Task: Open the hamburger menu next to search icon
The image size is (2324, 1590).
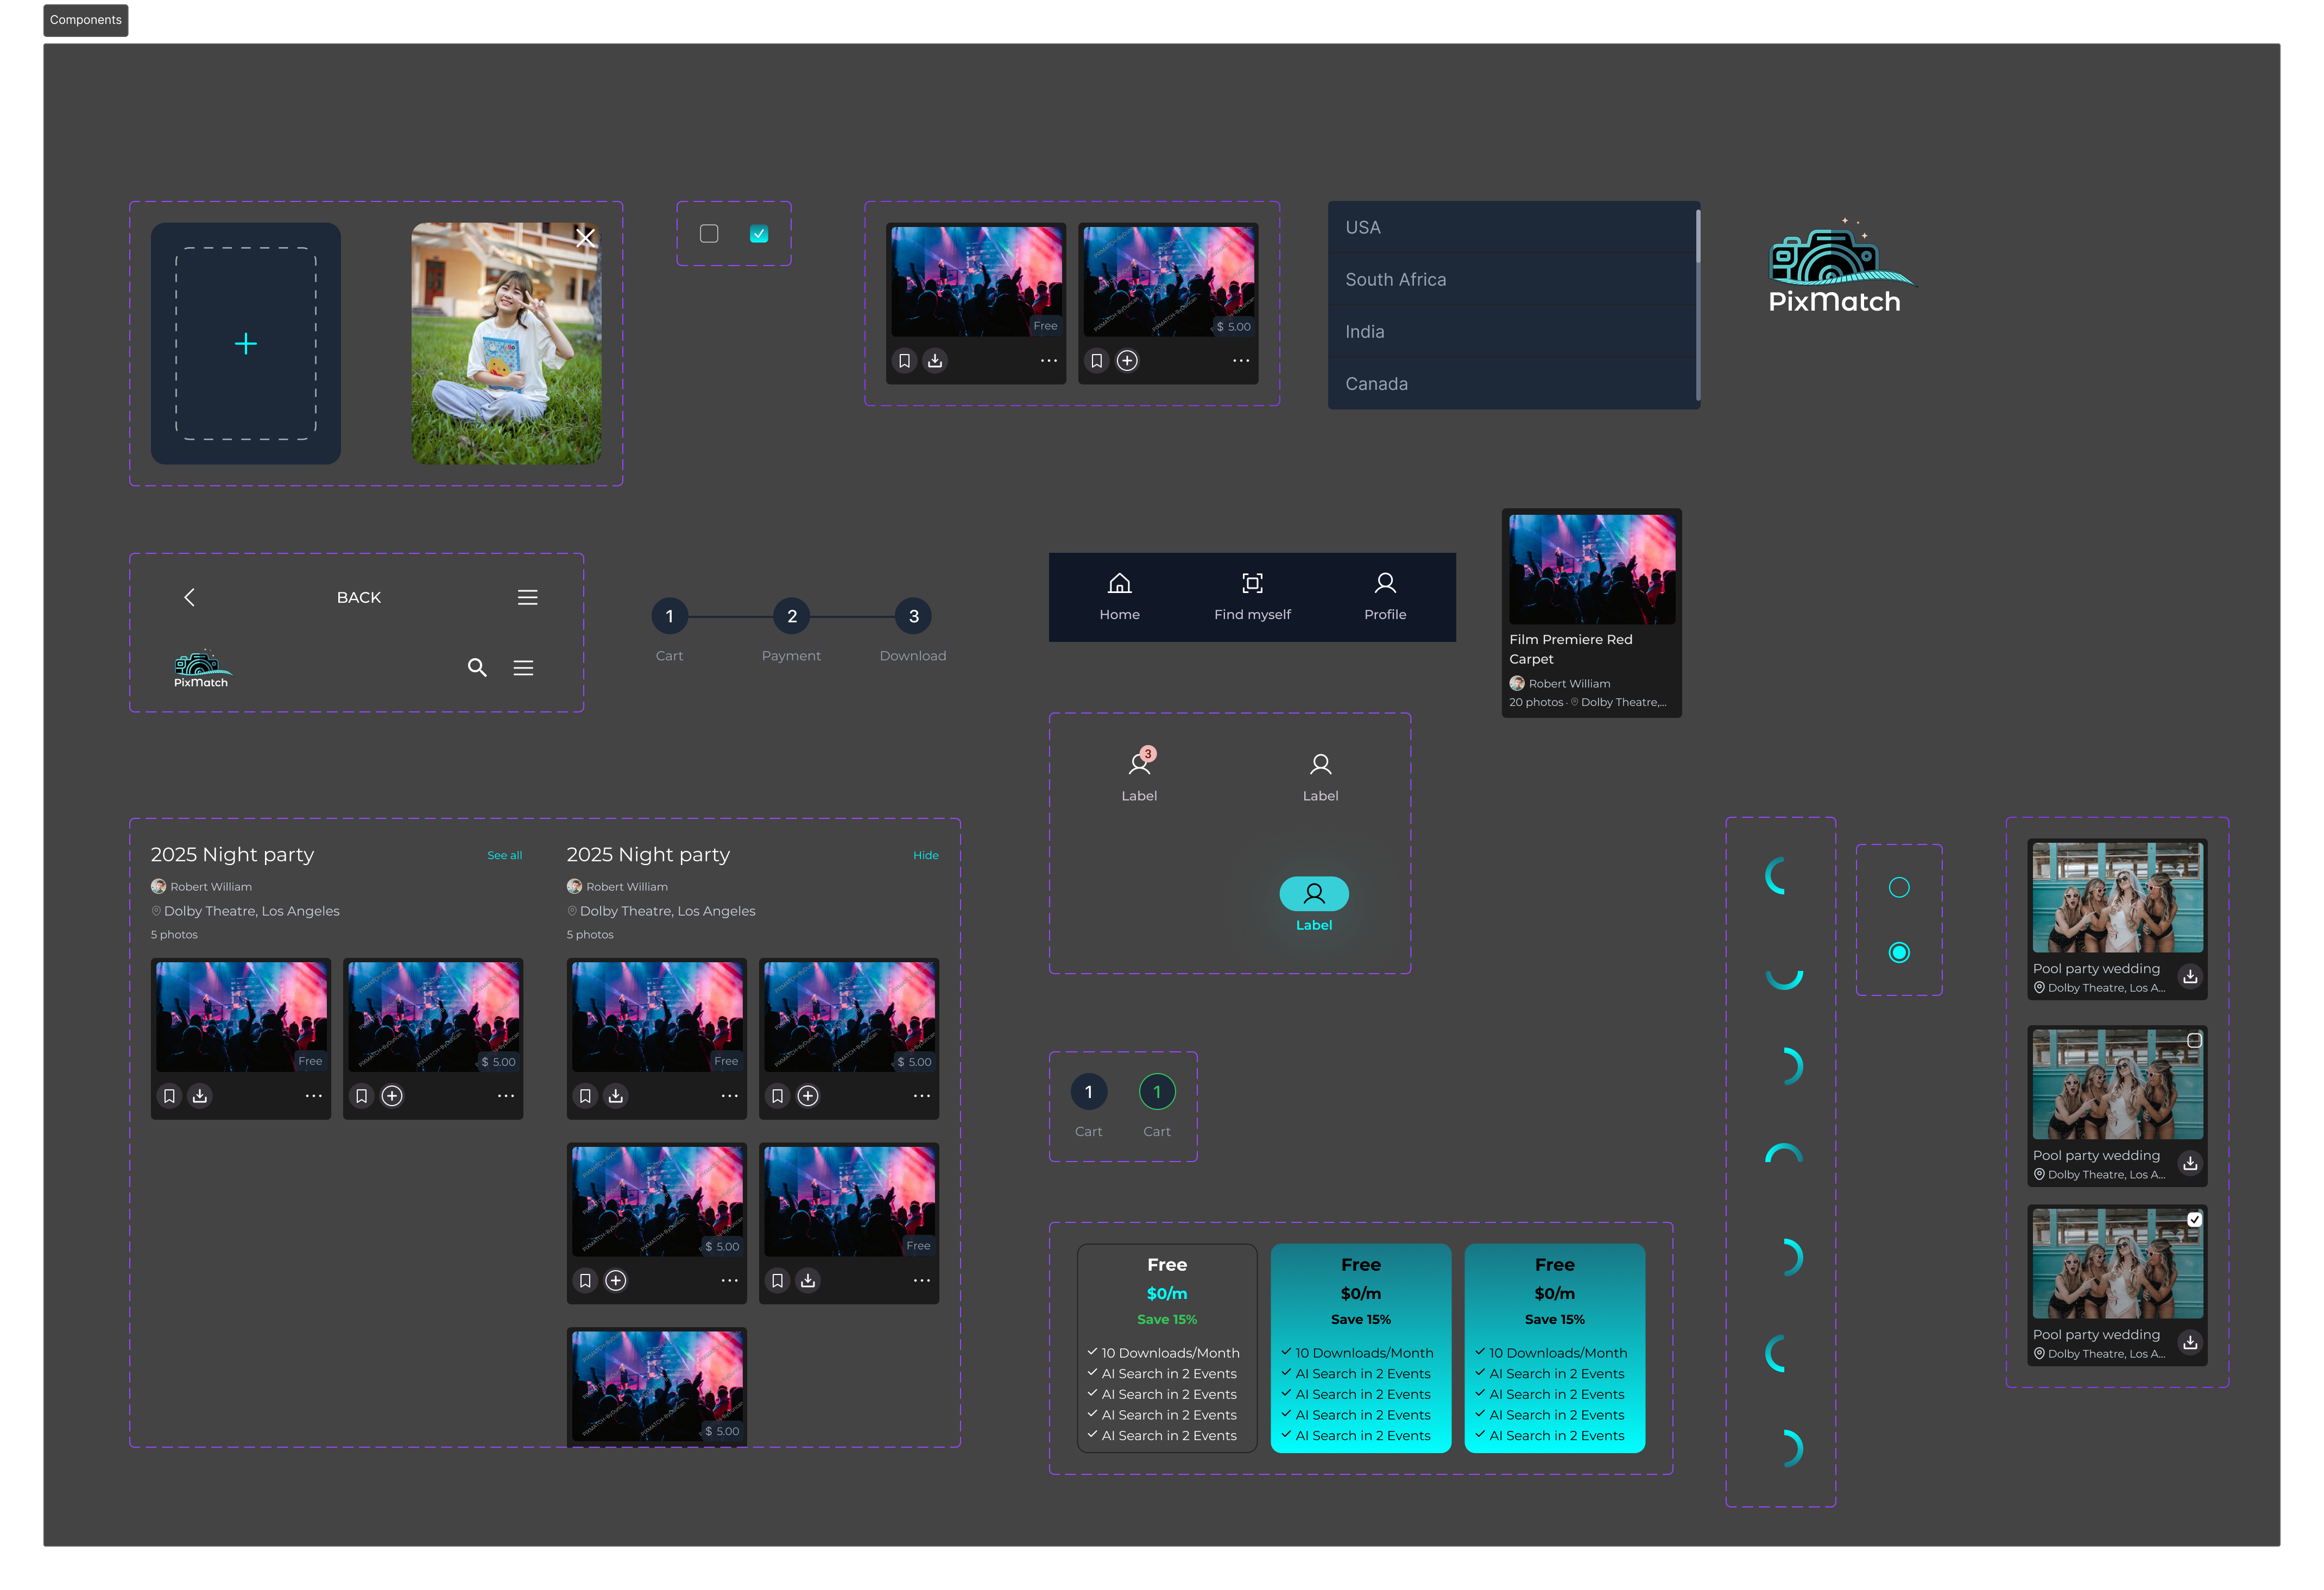Action: point(523,668)
